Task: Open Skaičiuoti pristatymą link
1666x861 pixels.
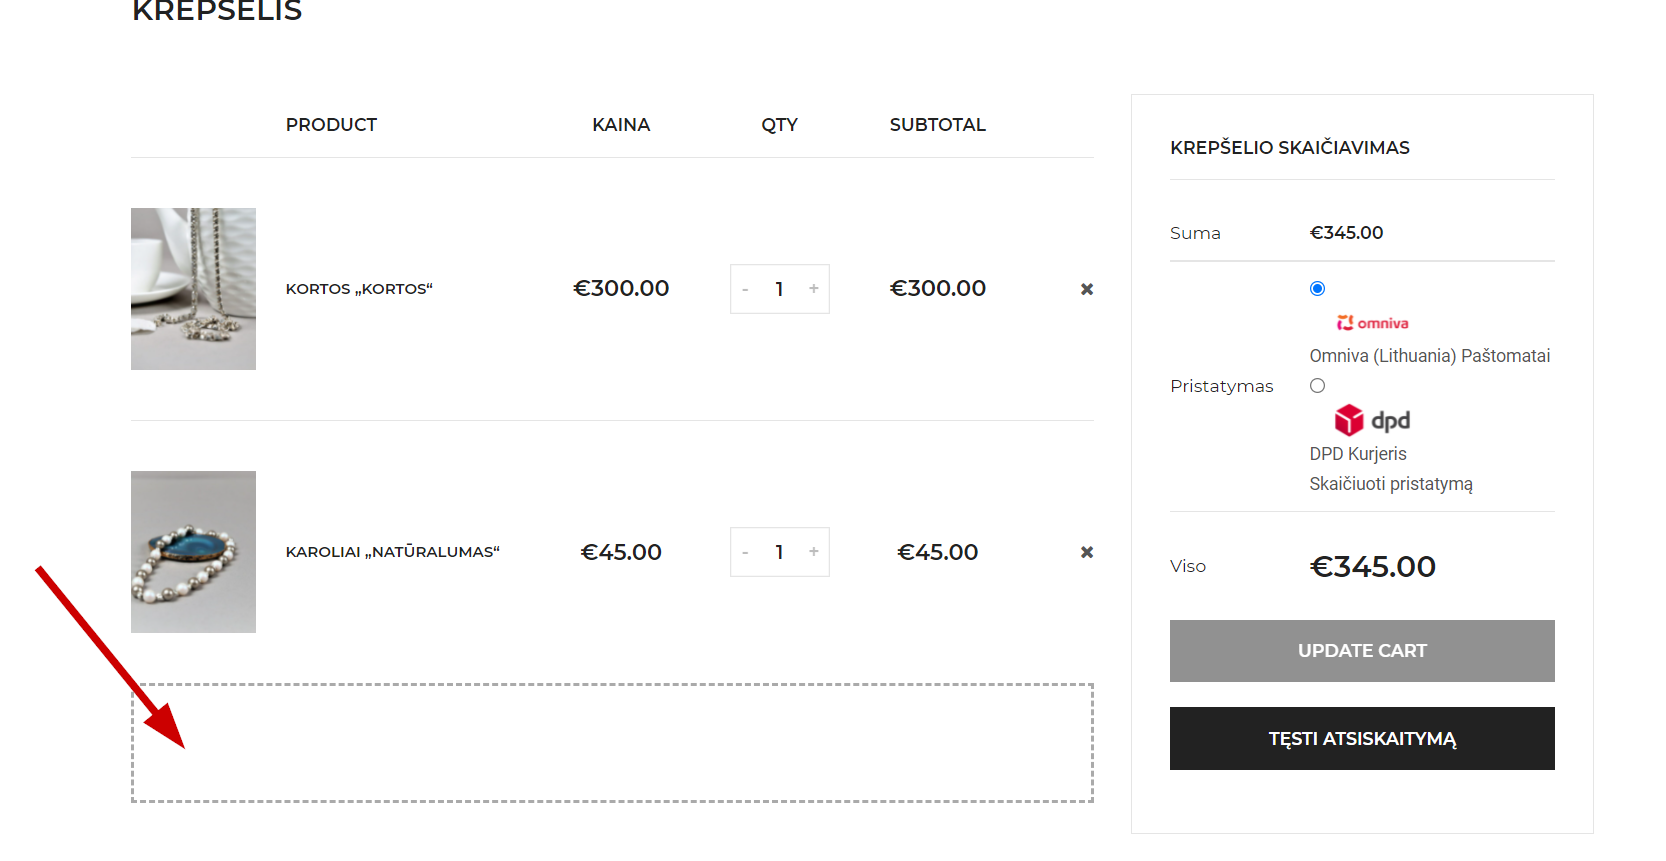Action: (1391, 484)
